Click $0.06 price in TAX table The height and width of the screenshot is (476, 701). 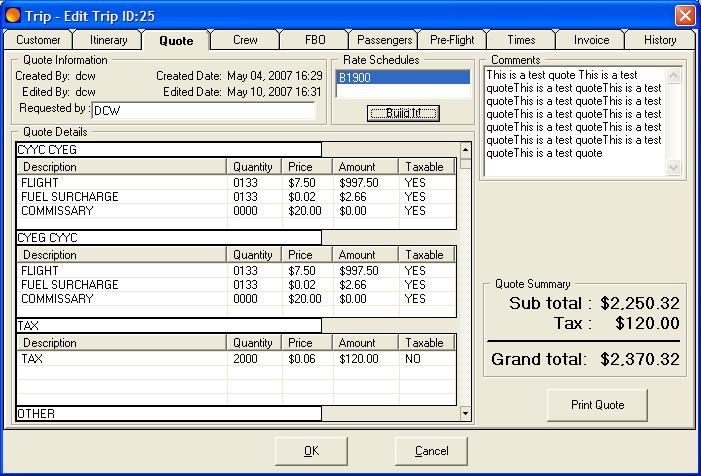point(302,359)
